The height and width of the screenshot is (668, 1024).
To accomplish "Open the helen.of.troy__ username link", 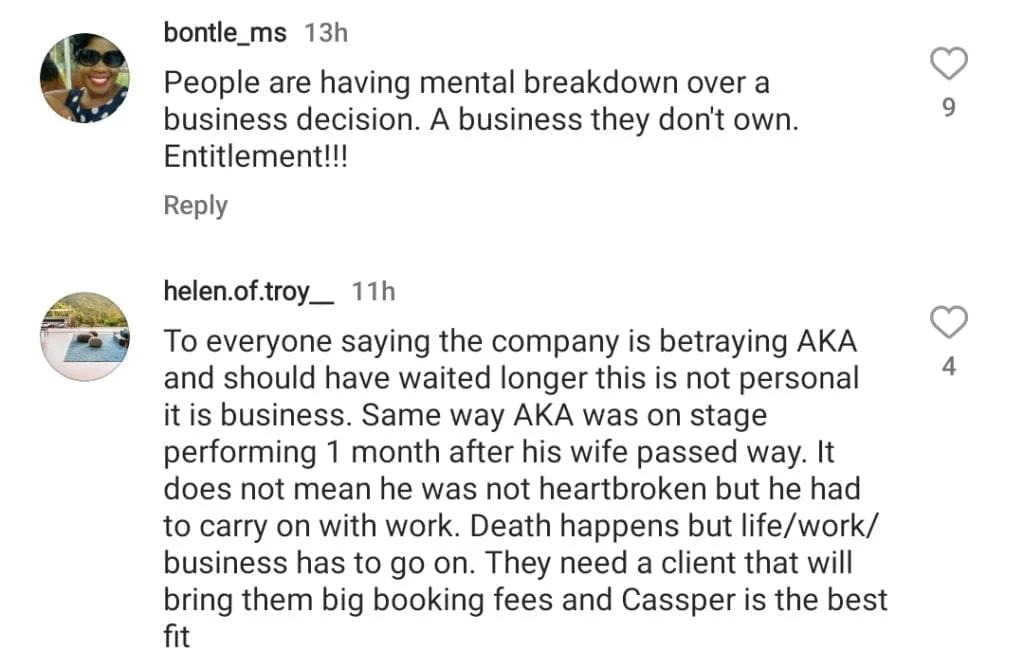I will [x=249, y=291].
